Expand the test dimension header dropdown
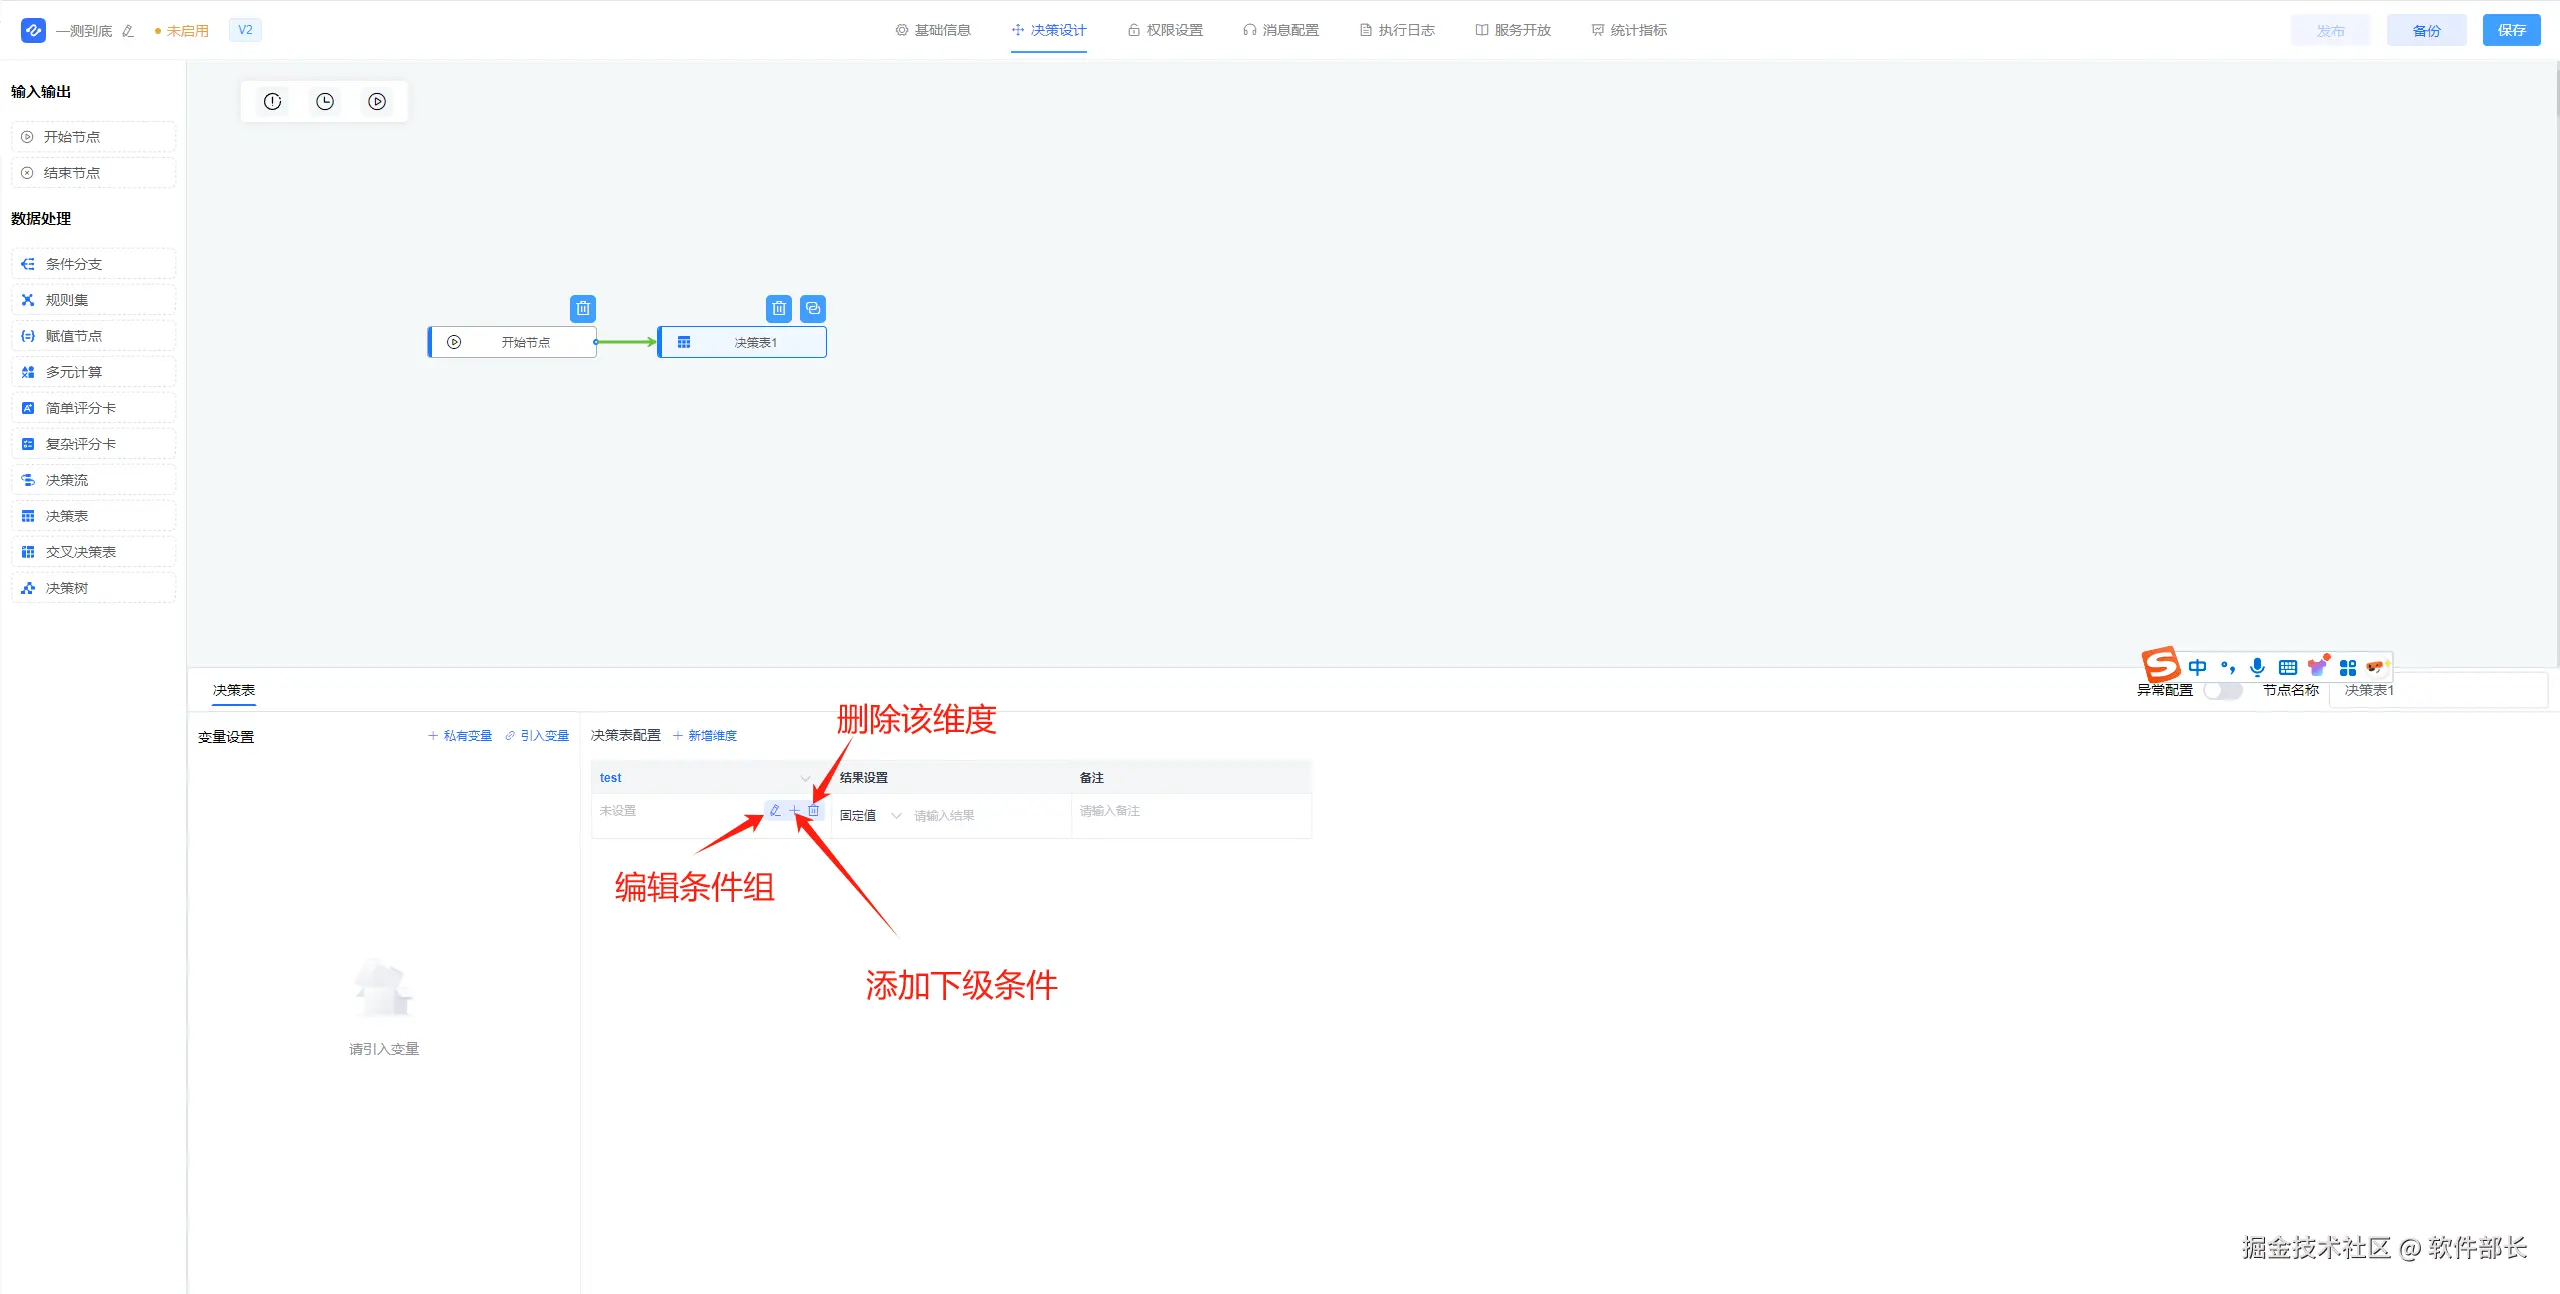 [x=805, y=778]
